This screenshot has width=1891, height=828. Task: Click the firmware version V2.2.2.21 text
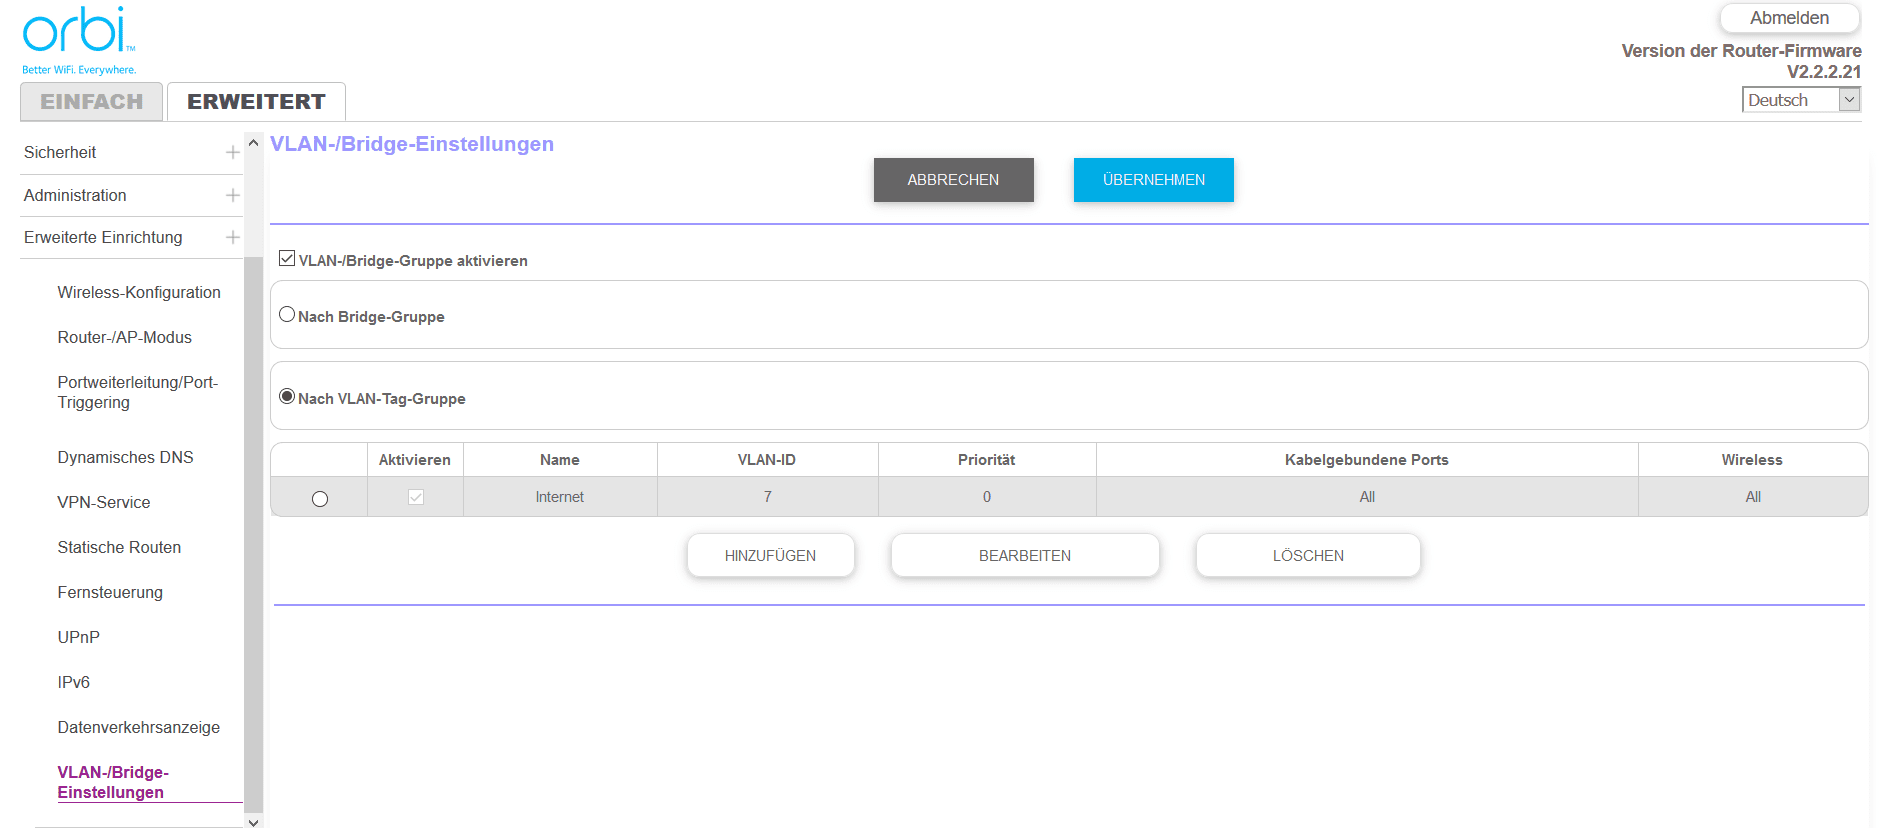tap(1824, 72)
